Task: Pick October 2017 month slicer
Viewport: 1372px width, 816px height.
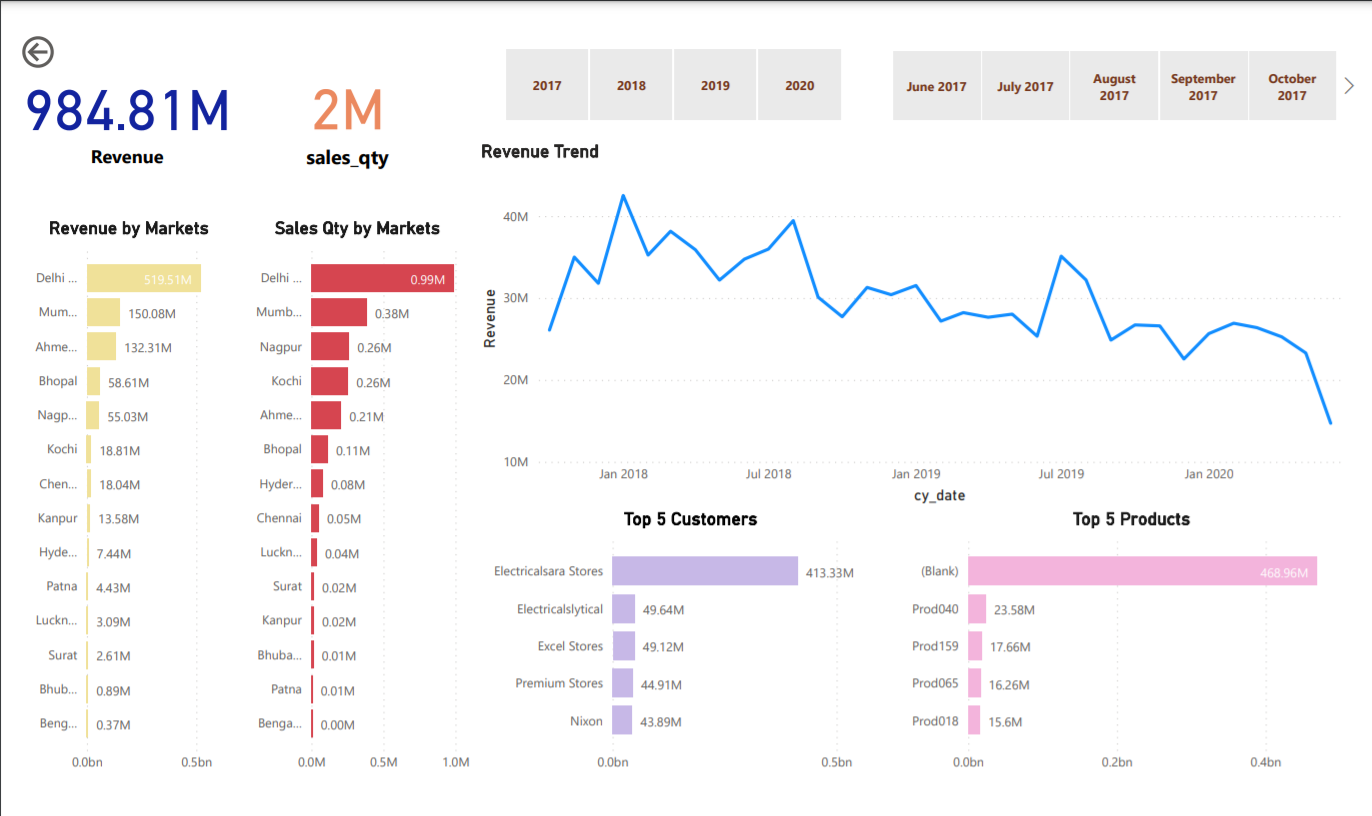Action: point(1292,86)
